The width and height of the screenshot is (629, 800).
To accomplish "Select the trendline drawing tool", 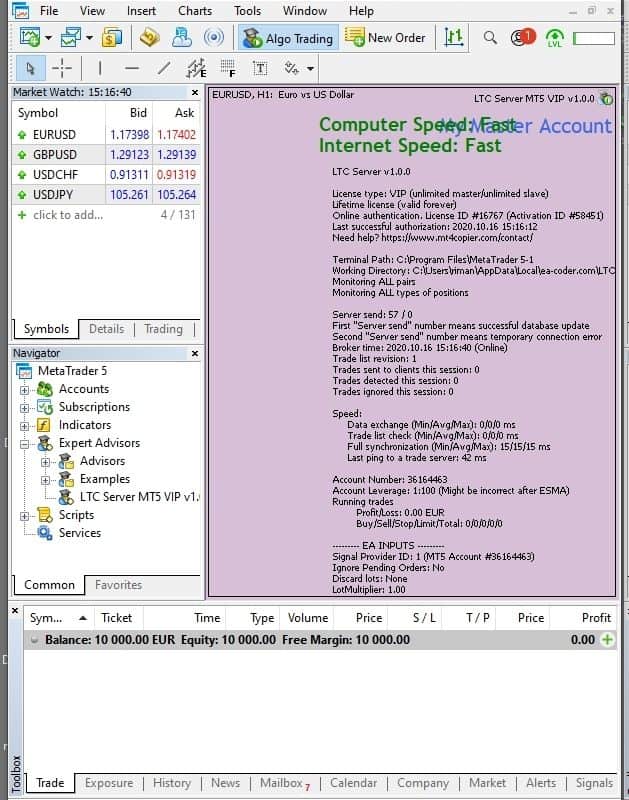I will point(163,68).
